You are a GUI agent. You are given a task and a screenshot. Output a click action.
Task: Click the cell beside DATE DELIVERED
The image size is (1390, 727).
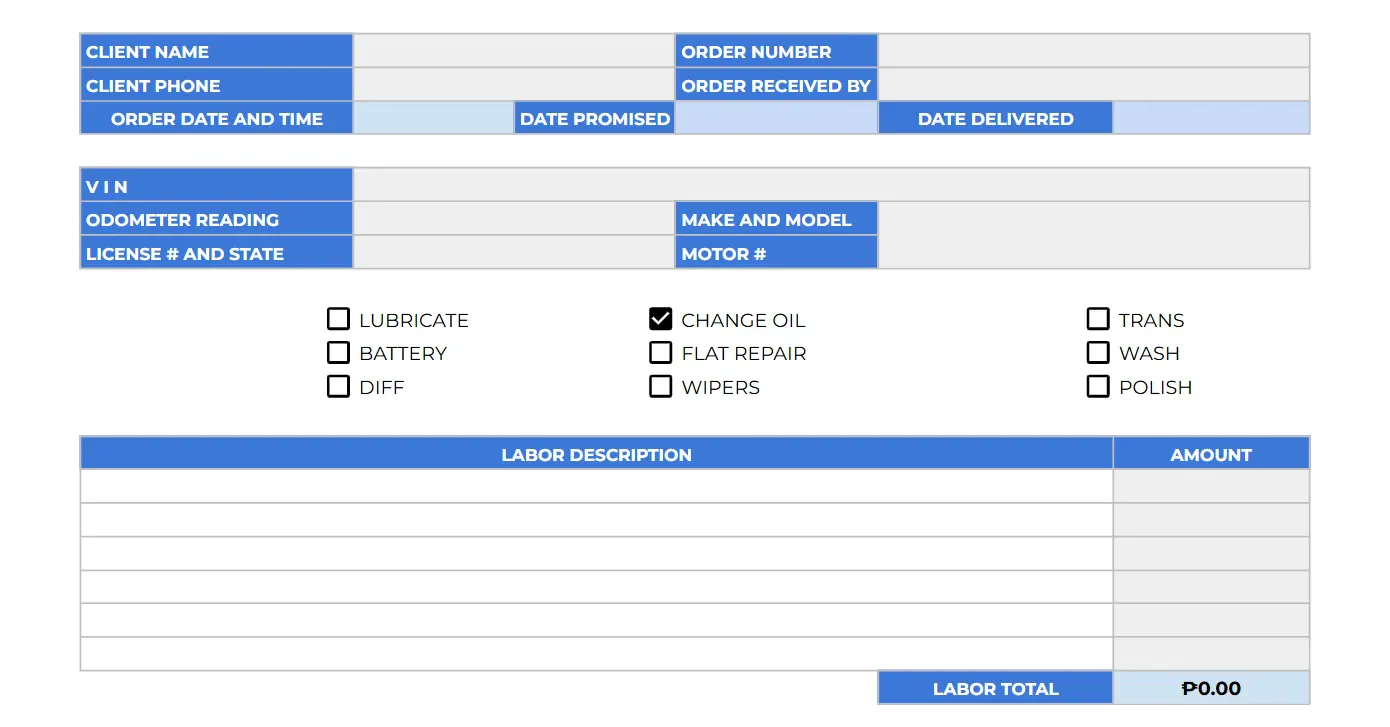(x=1211, y=118)
